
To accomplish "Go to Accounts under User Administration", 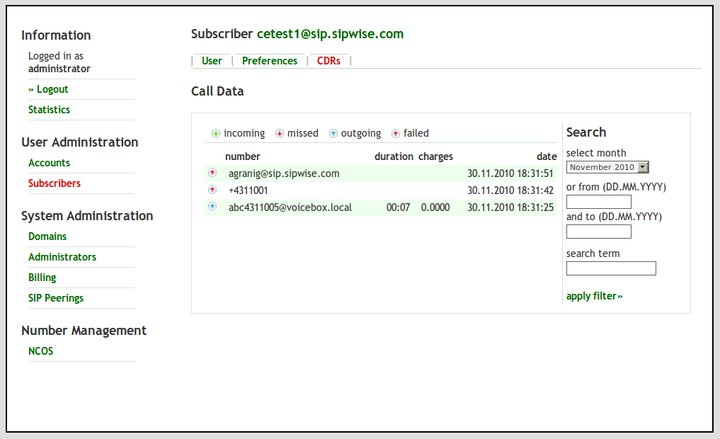I will pos(49,163).
